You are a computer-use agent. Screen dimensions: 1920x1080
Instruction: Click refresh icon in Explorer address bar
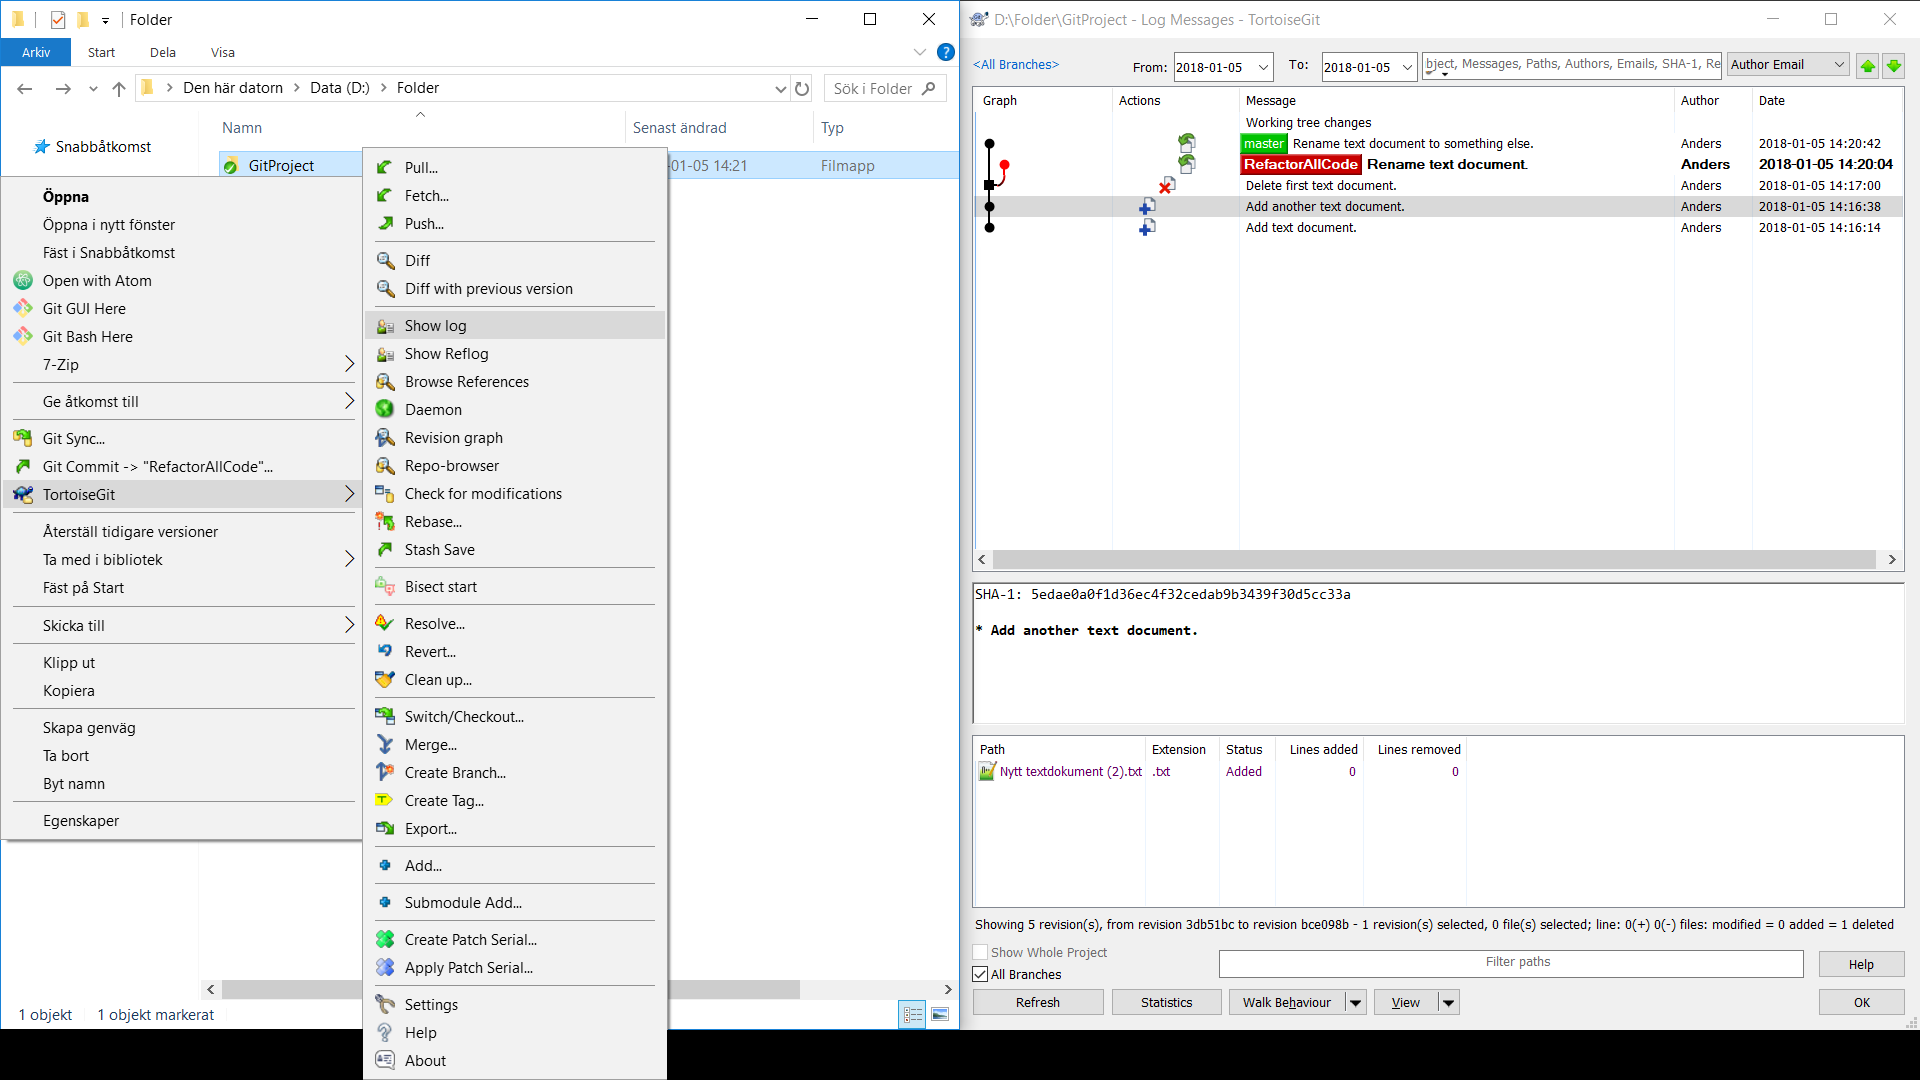point(802,88)
